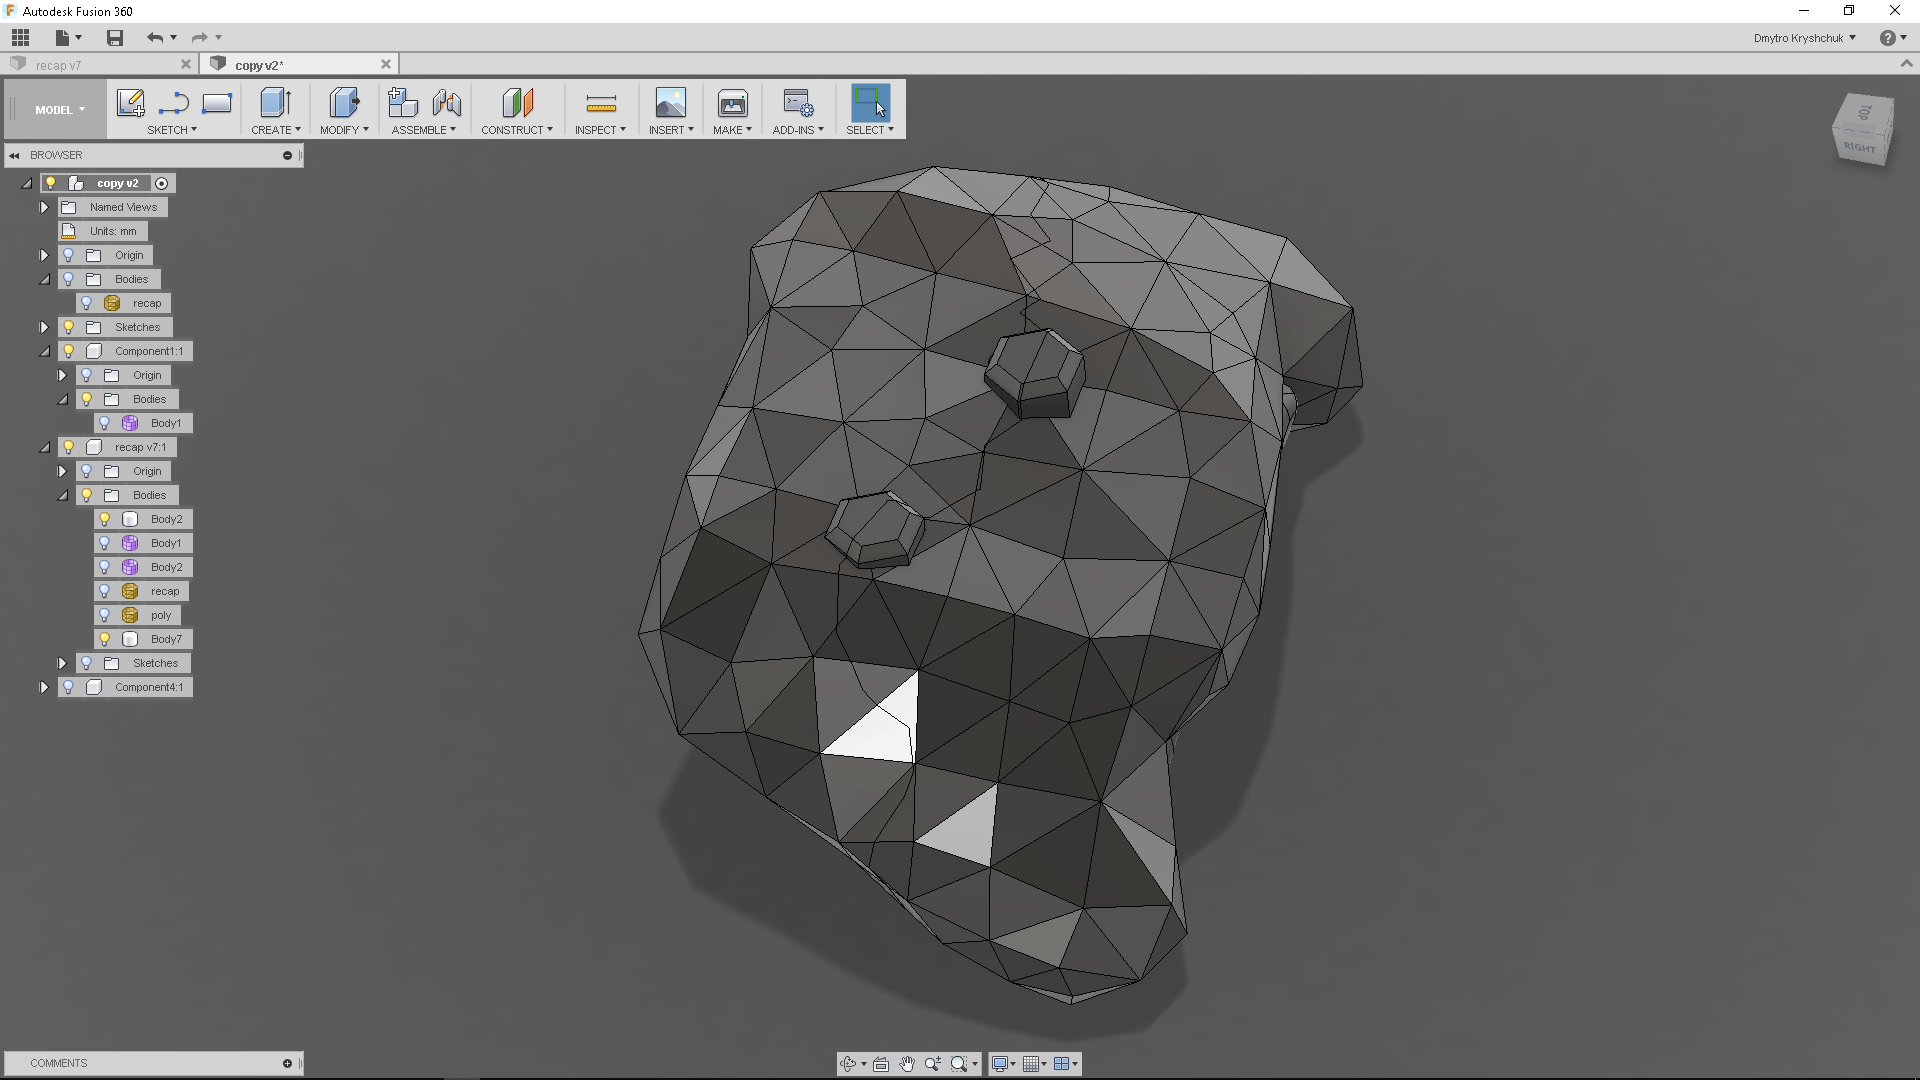Collapse the root Bodies folder
The image size is (1920, 1080).
pyautogui.click(x=44, y=279)
